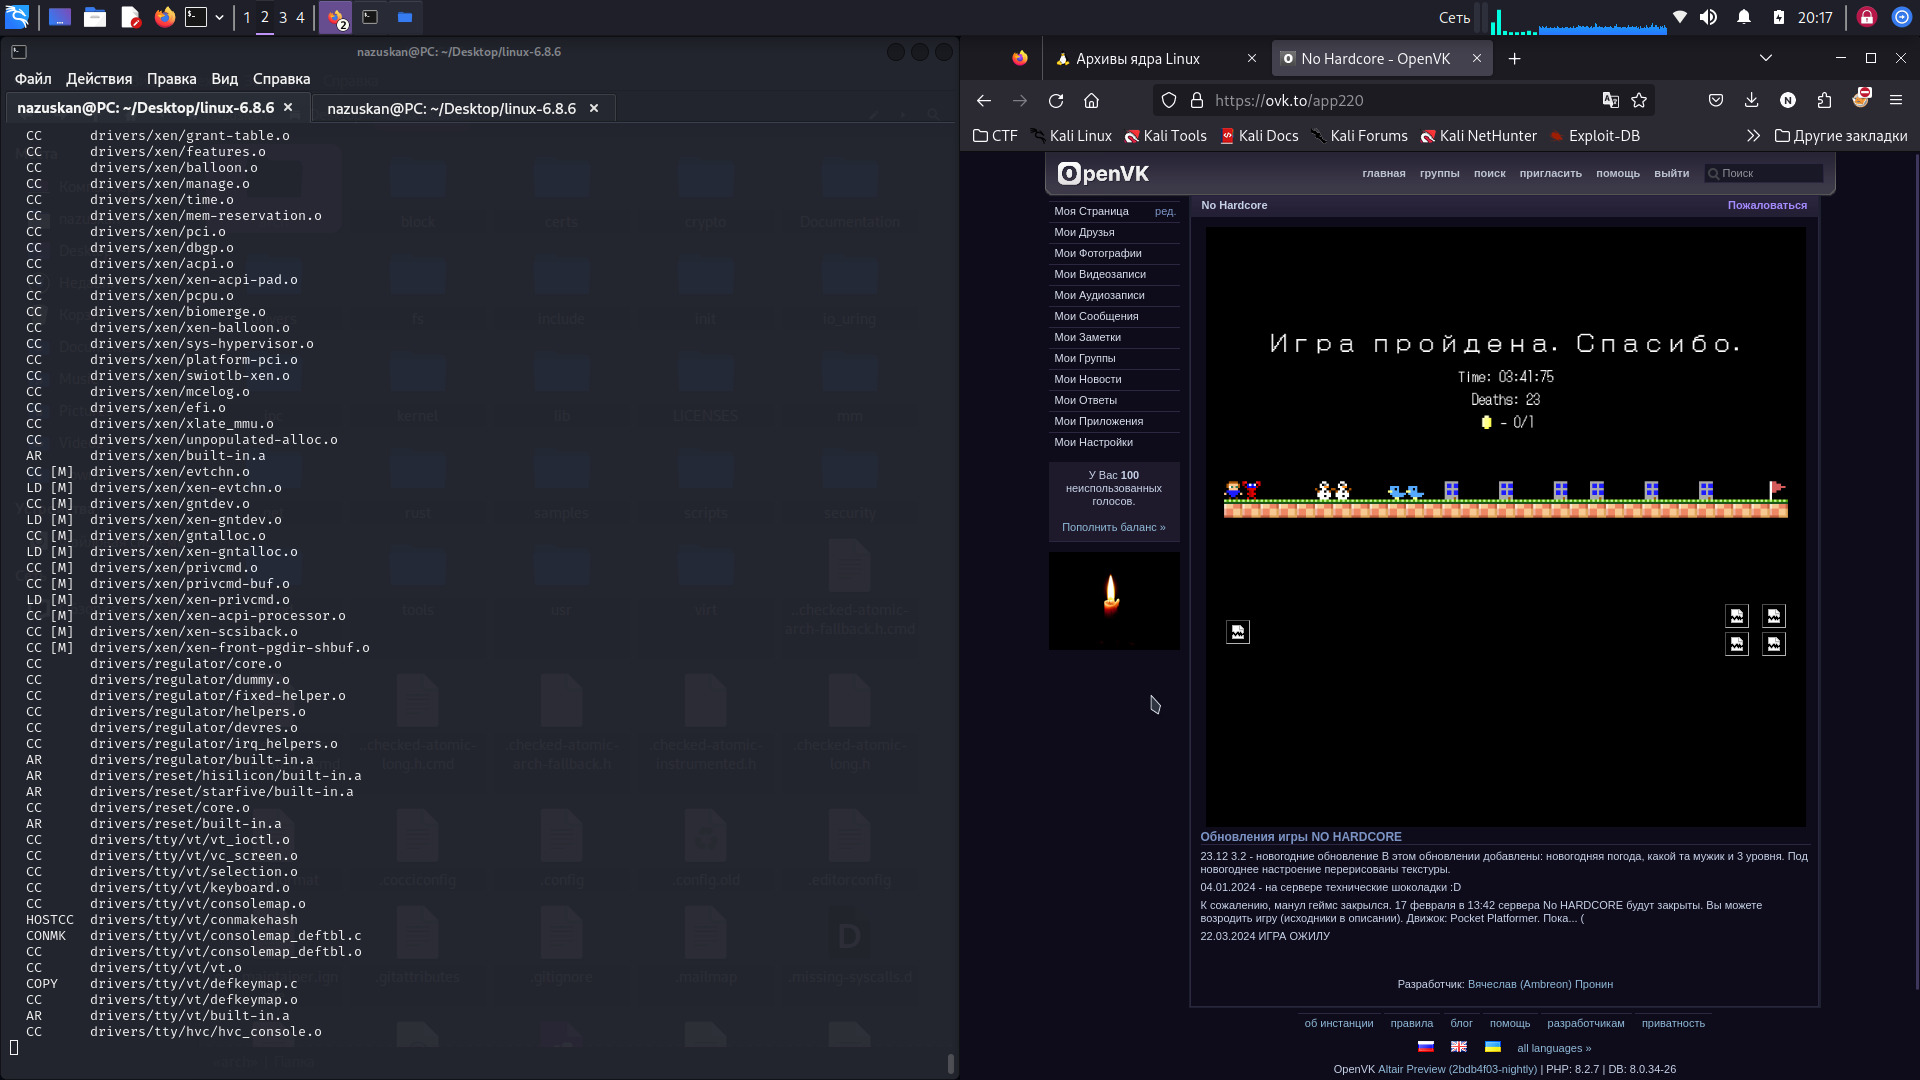This screenshot has width=1920, height=1080.
Task: Click the Пополнить баланс link
Action: pos(1113,527)
